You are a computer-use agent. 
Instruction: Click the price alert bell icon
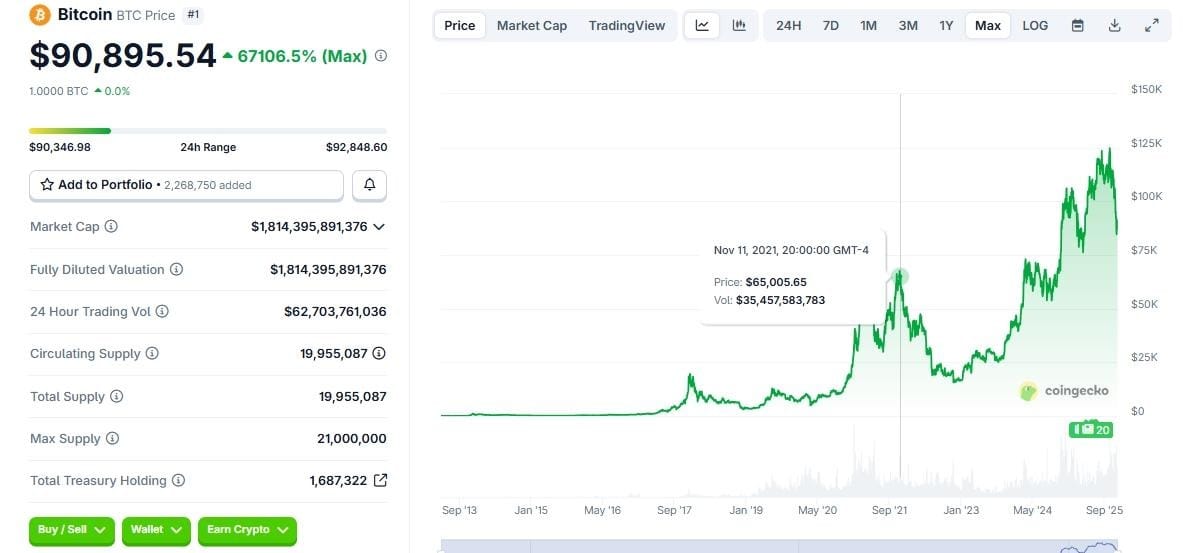tap(370, 185)
